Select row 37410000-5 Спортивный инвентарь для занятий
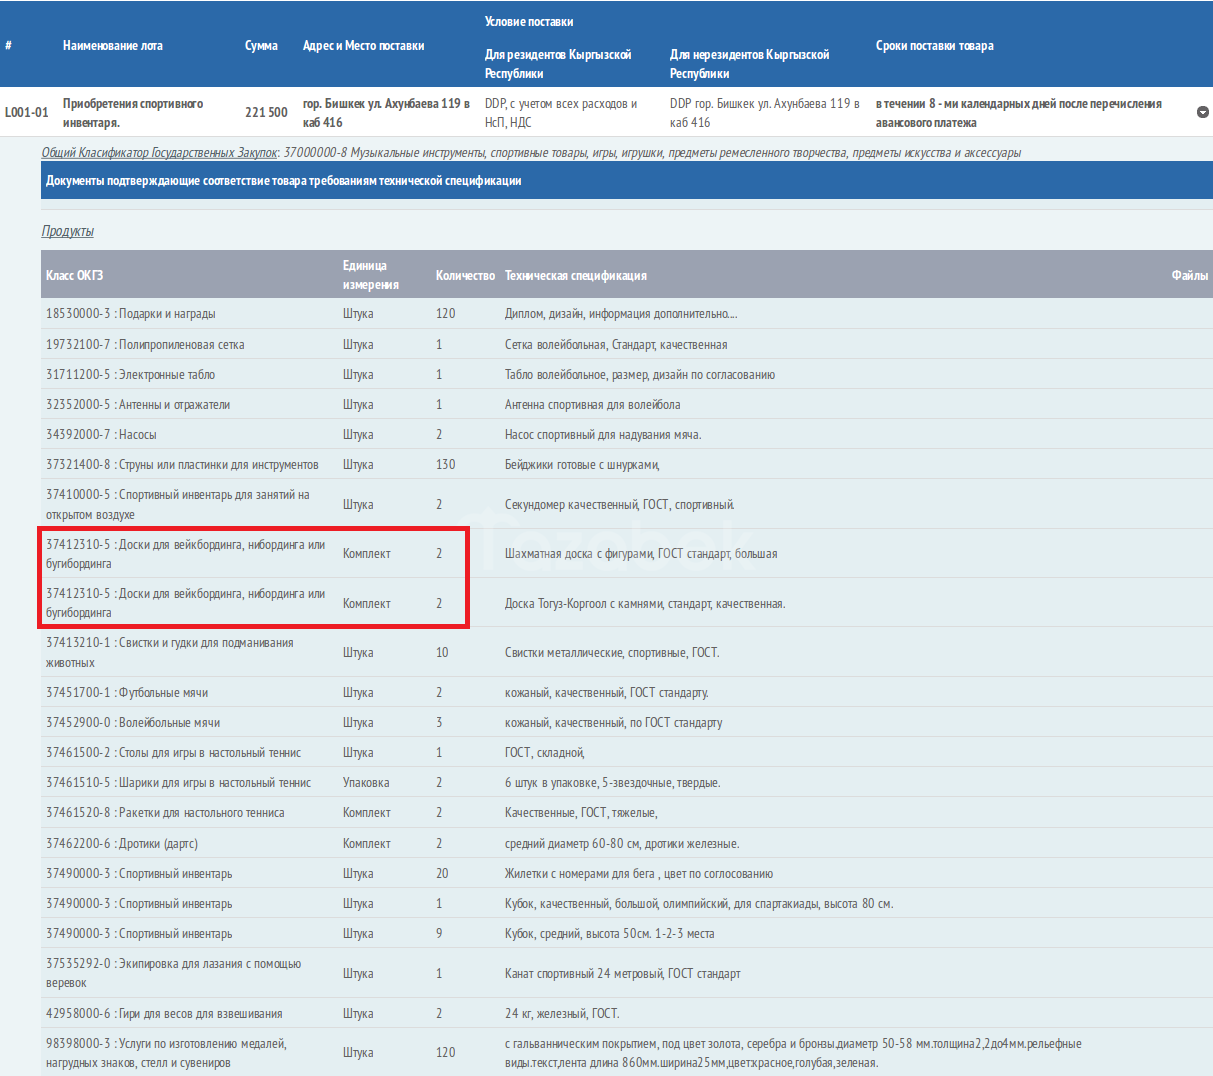Screen dimensions: 1213x1076 coord(627,504)
